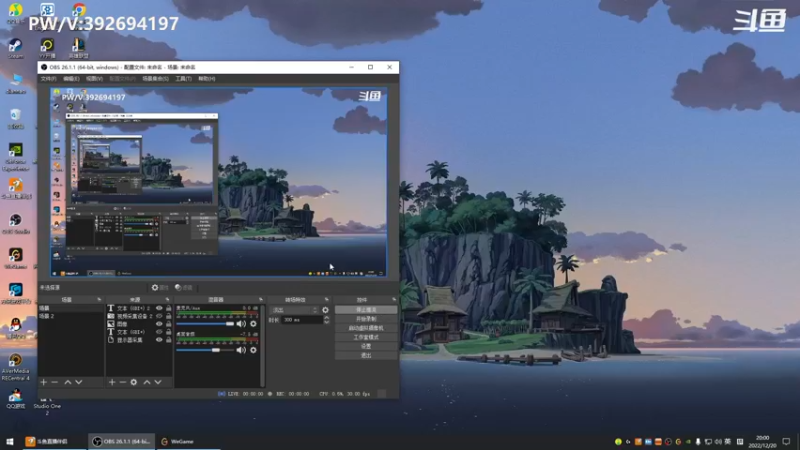Image resolution: width=800 pixels, height=450 pixels.
Task: Click the 开始录制 button
Action: (x=366, y=319)
